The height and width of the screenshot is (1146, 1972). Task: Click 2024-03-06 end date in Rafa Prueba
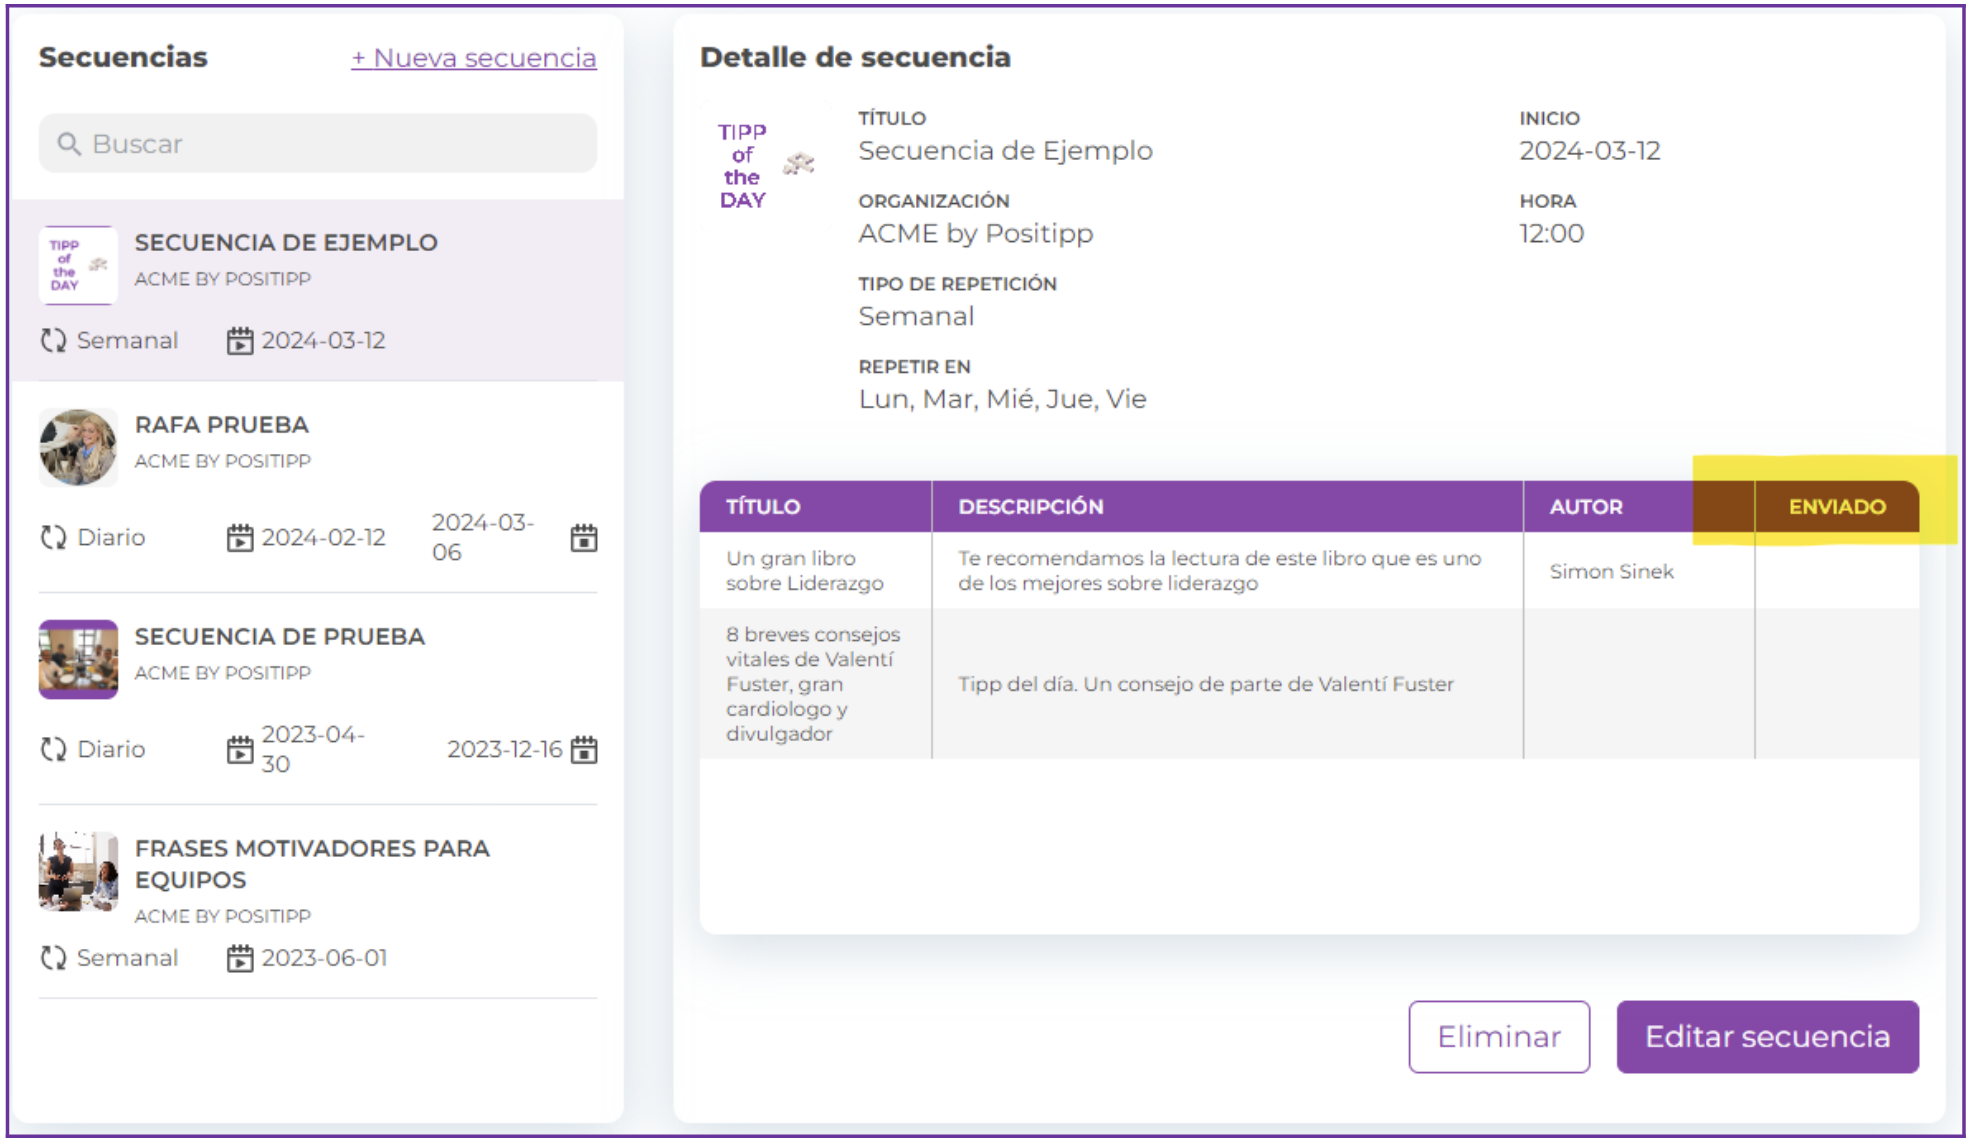tap(483, 538)
